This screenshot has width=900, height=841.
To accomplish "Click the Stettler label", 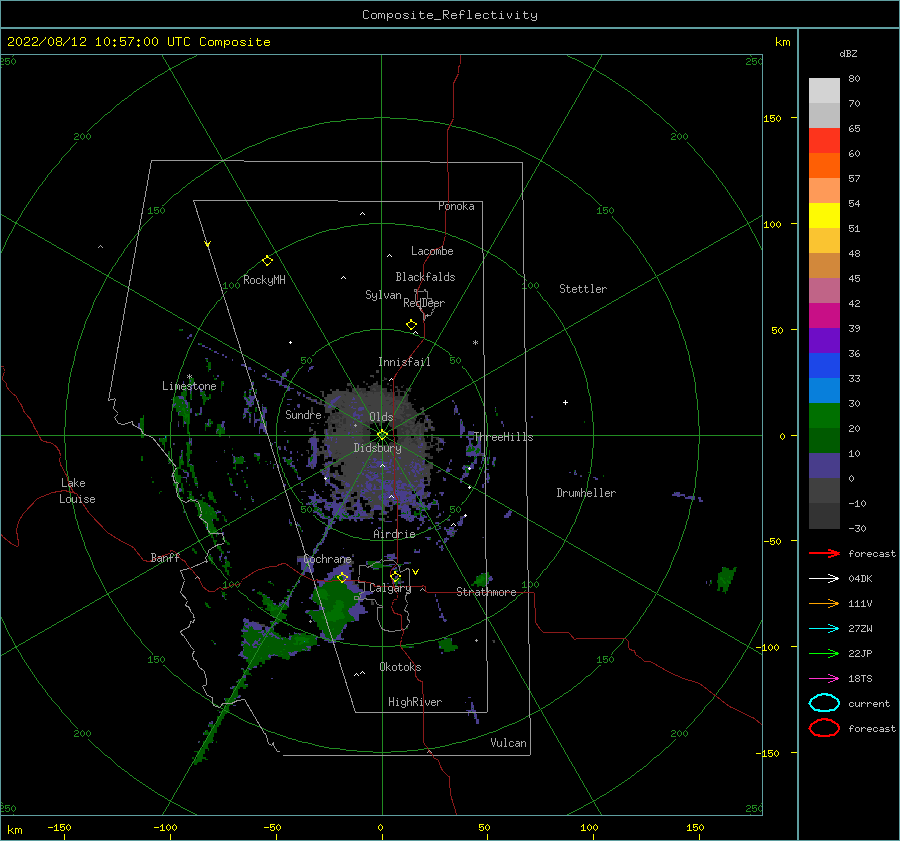I will (583, 289).
